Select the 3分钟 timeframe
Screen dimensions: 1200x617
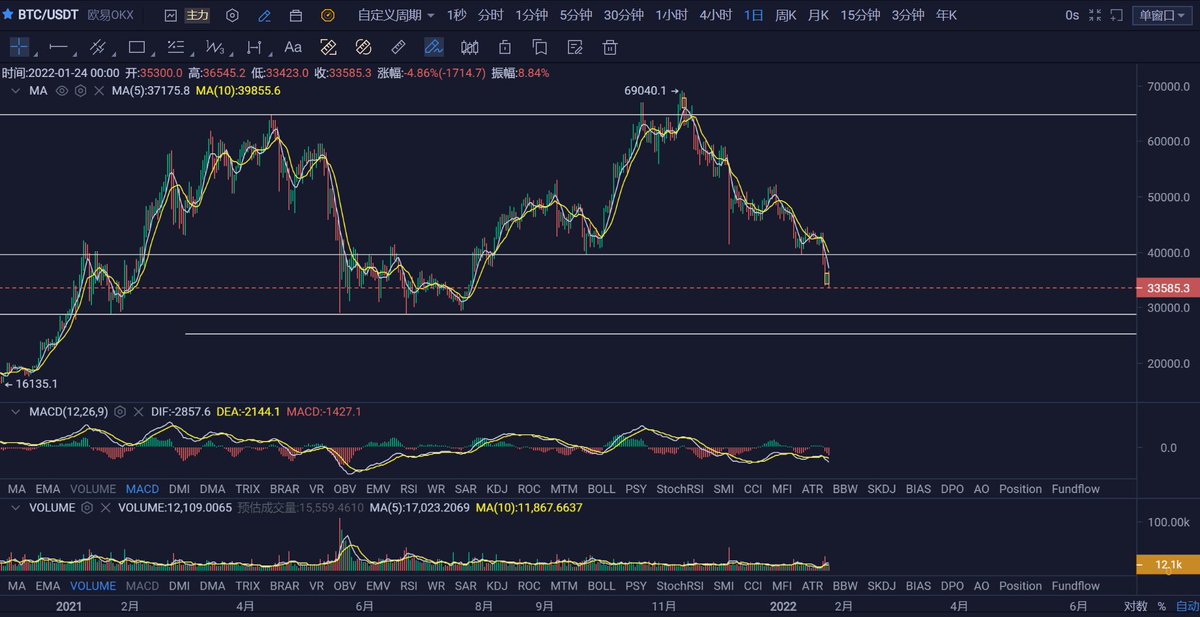click(x=907, y=16)
